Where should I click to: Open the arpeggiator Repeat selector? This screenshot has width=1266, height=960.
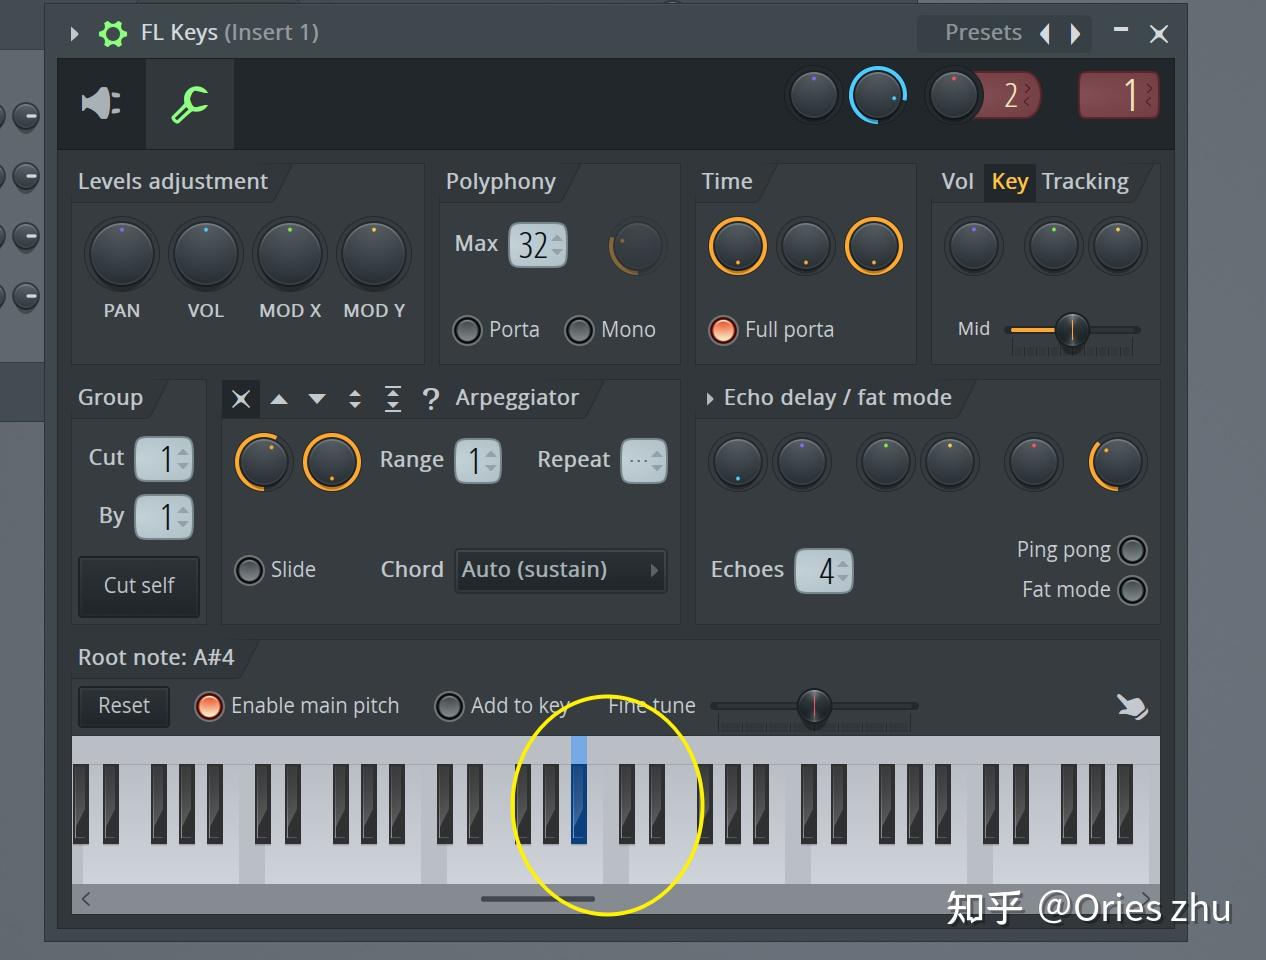tap(643, 460)
